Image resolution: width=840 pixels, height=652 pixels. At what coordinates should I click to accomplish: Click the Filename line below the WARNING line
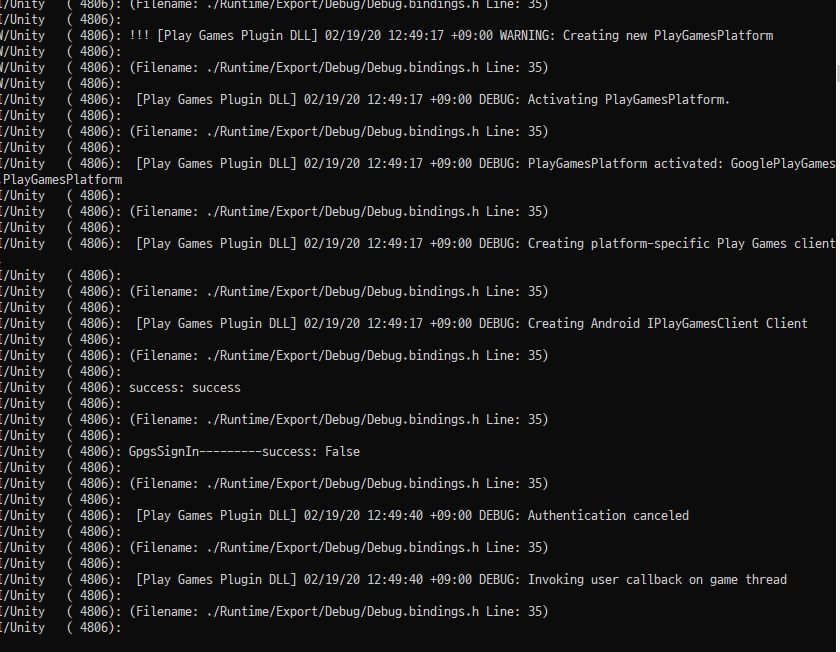click(x=339, y=68)
